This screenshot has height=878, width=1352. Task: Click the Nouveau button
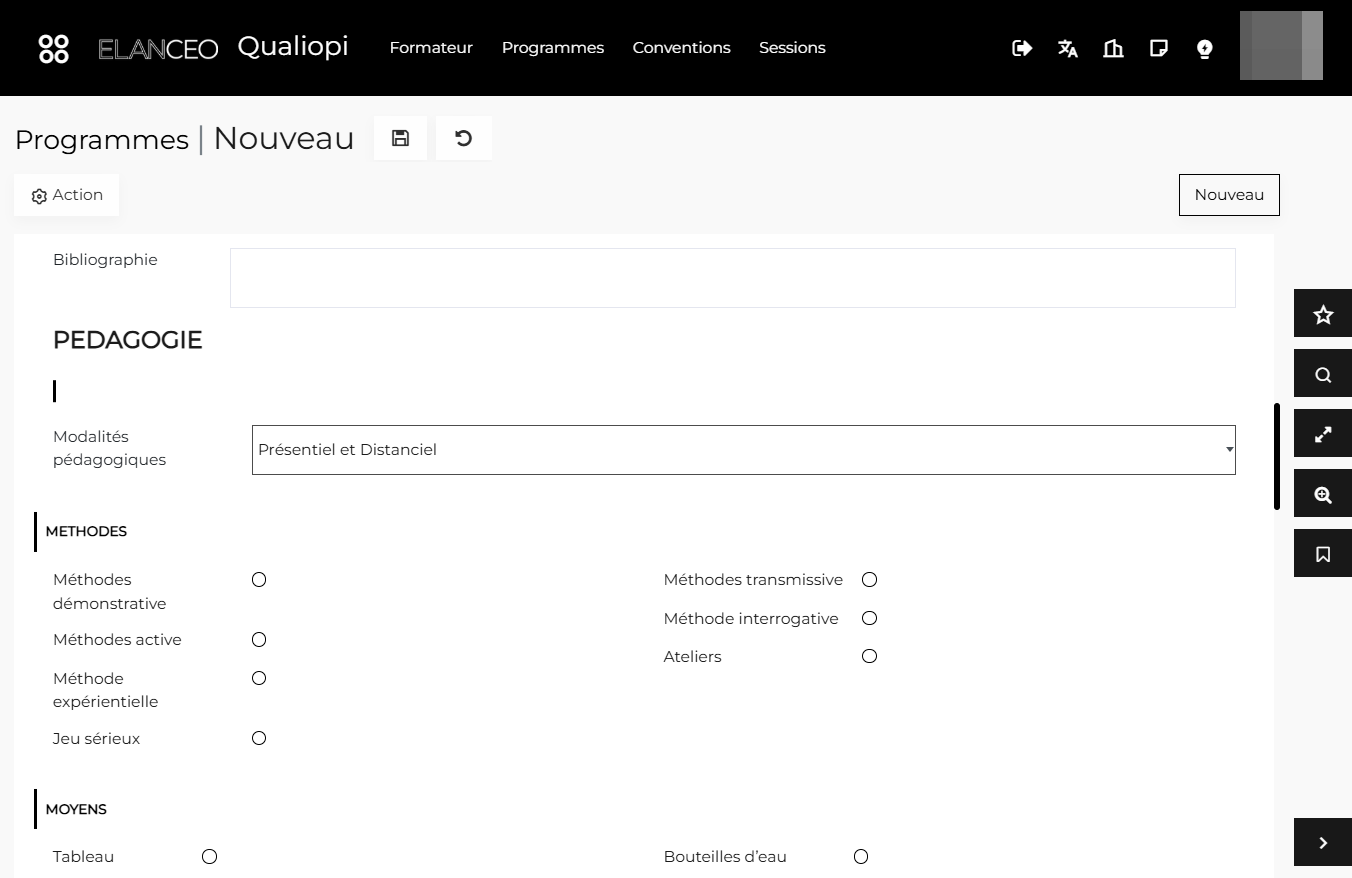pyautogui.click(x=1229, y=195)
